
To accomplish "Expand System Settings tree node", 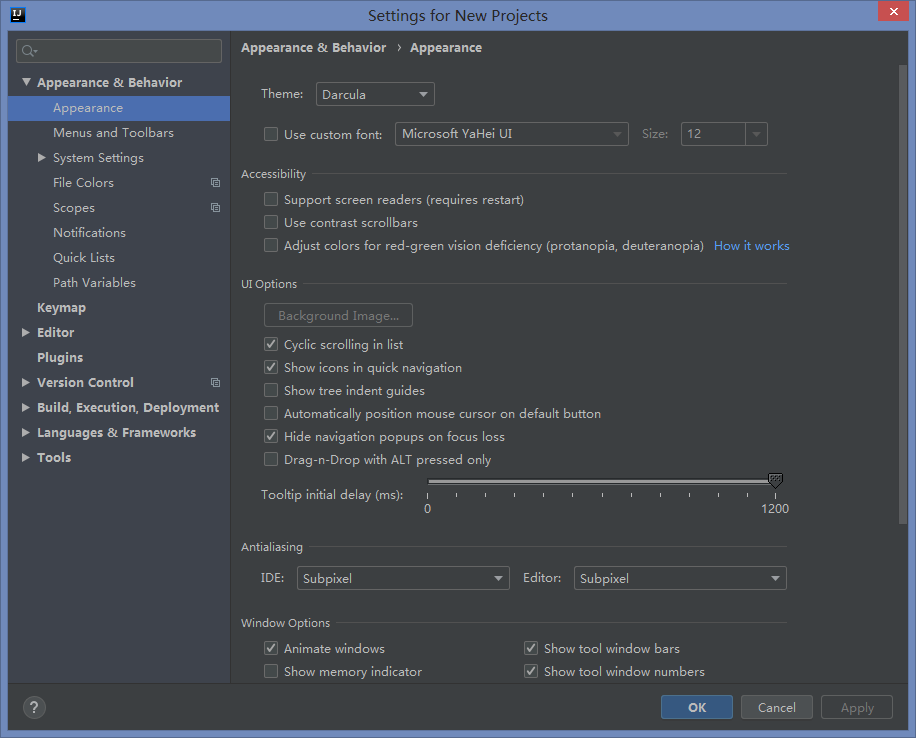I will click(x=42, y=158).
